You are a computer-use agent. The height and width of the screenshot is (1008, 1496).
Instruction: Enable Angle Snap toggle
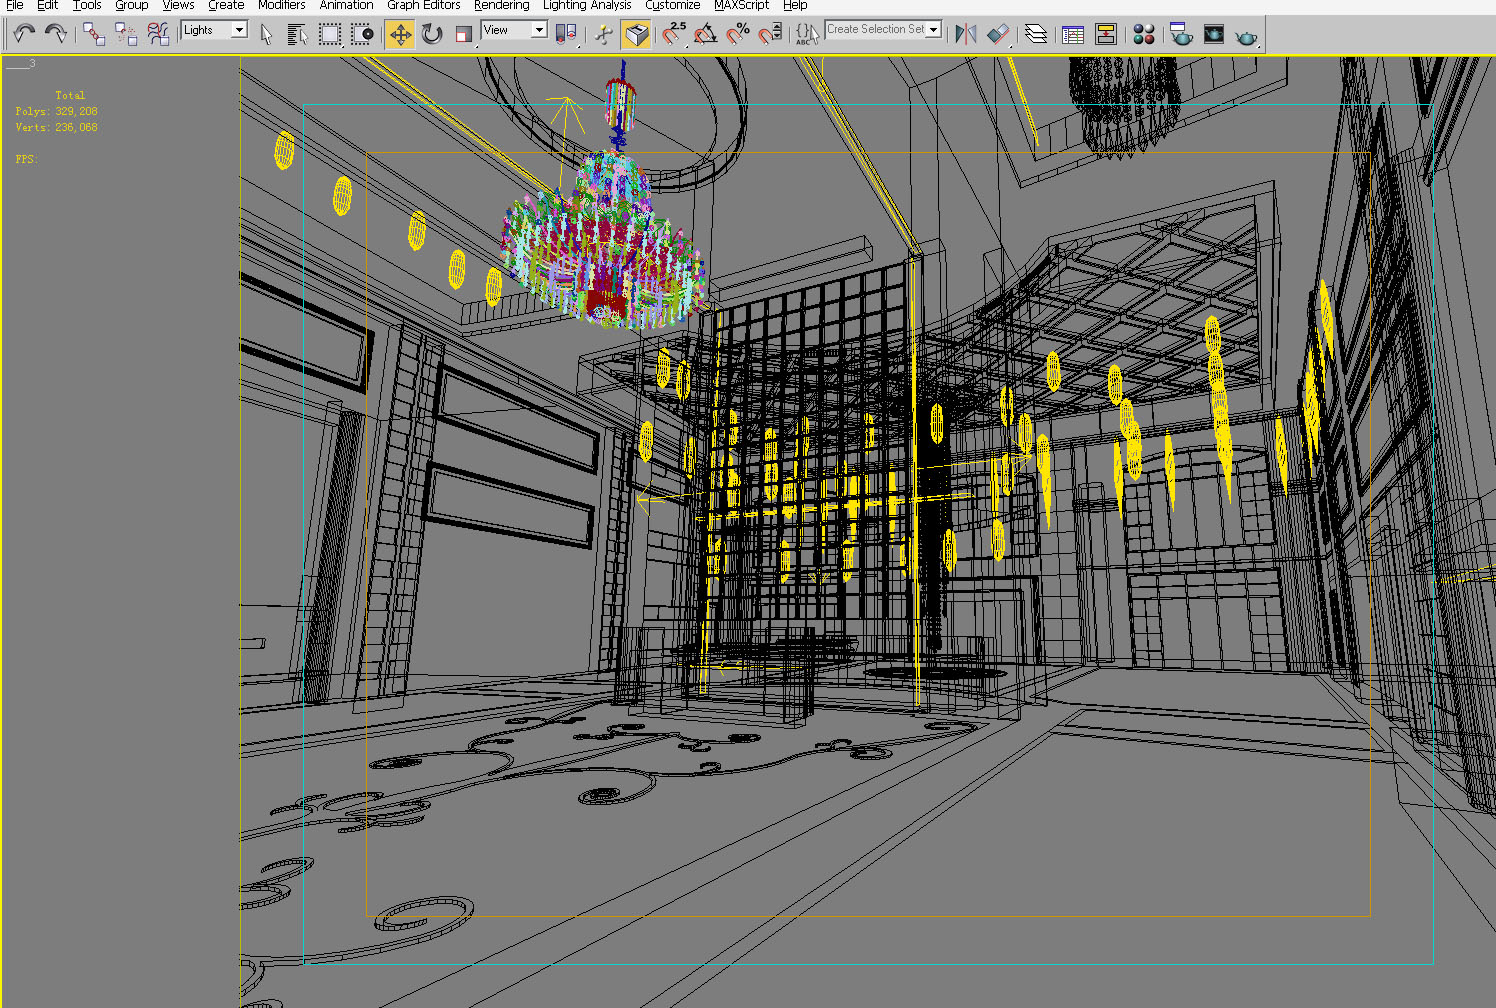pos(706,33)
